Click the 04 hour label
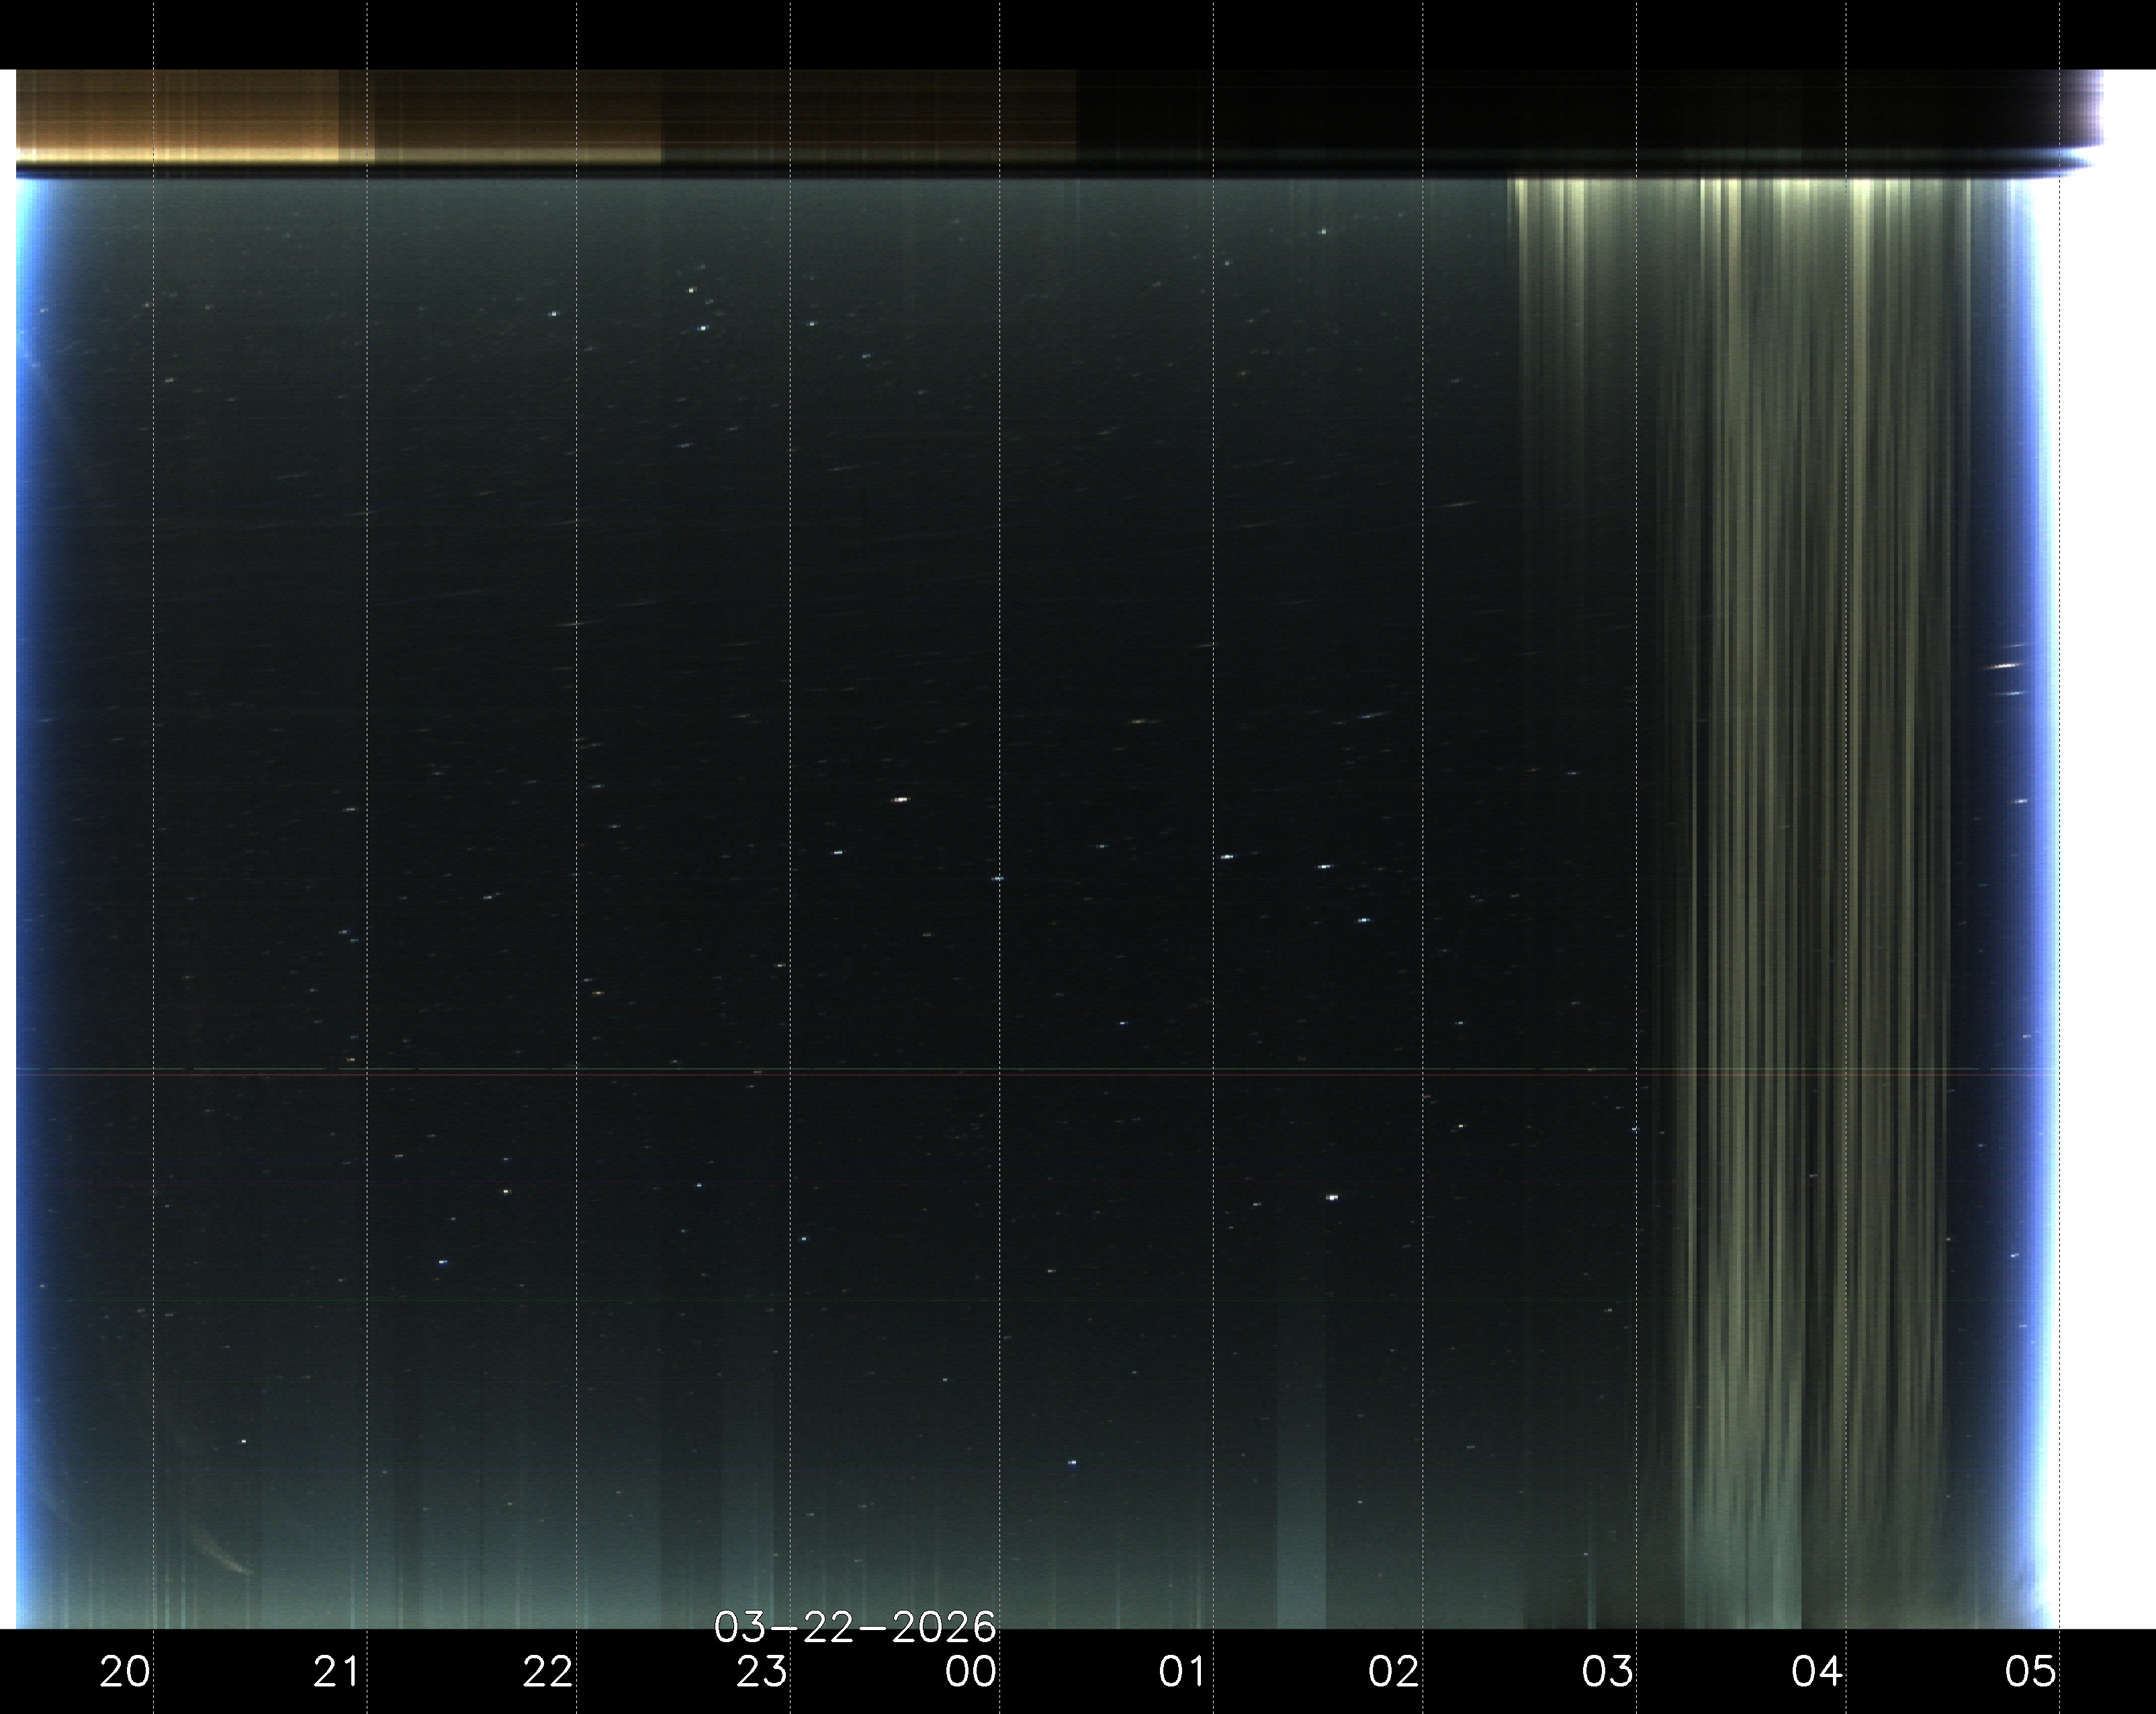This screenshot has height=1714, width=2156. [x=1817, y=1671]
